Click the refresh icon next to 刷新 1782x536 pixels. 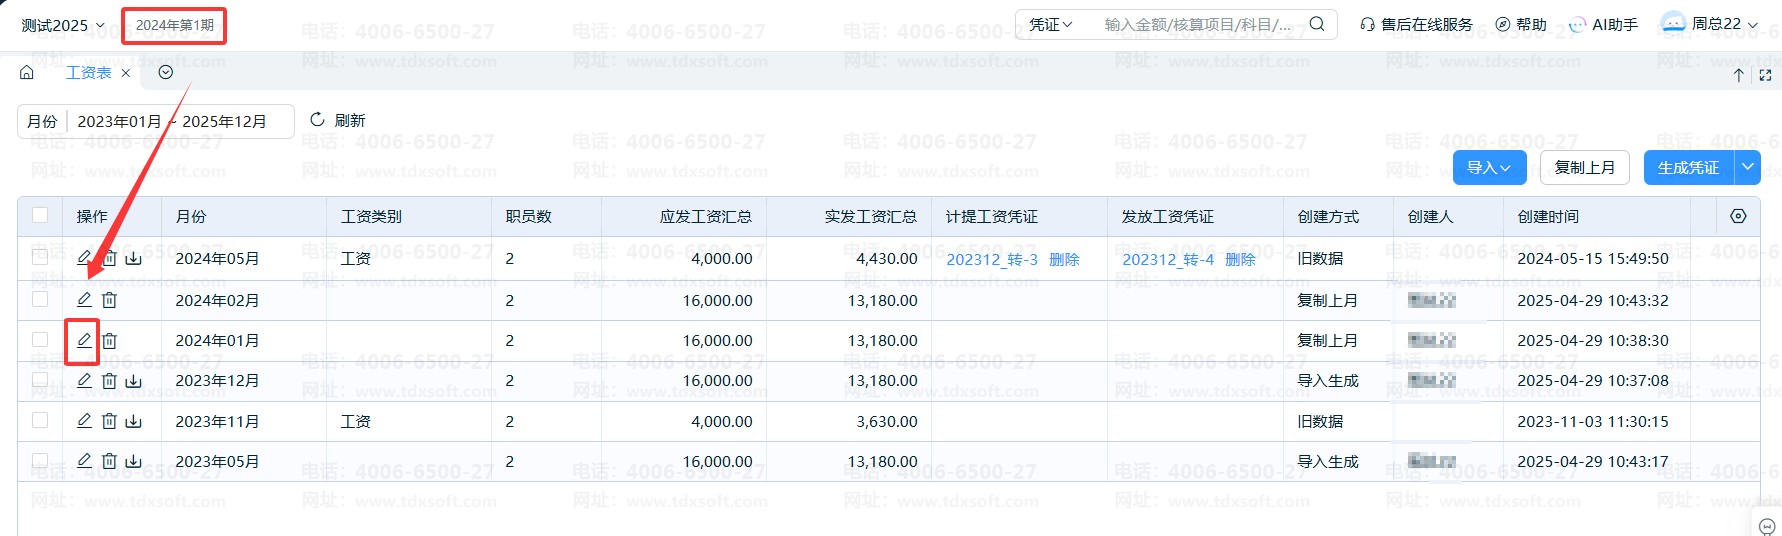pos(318,120)
